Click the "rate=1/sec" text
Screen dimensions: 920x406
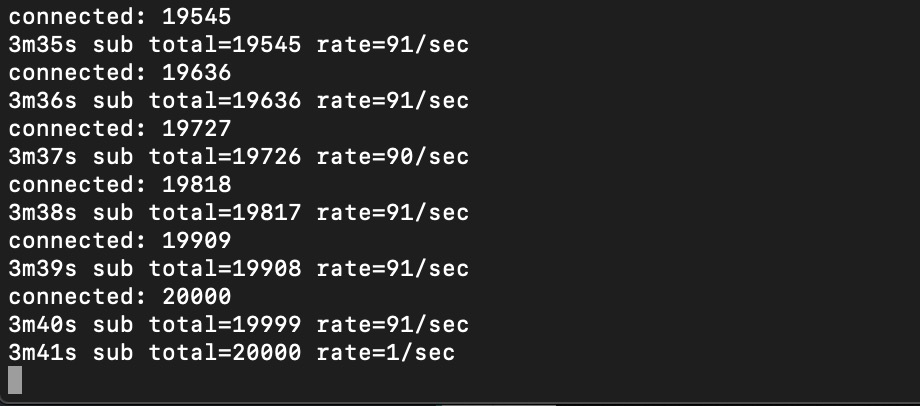click(385, 353)
